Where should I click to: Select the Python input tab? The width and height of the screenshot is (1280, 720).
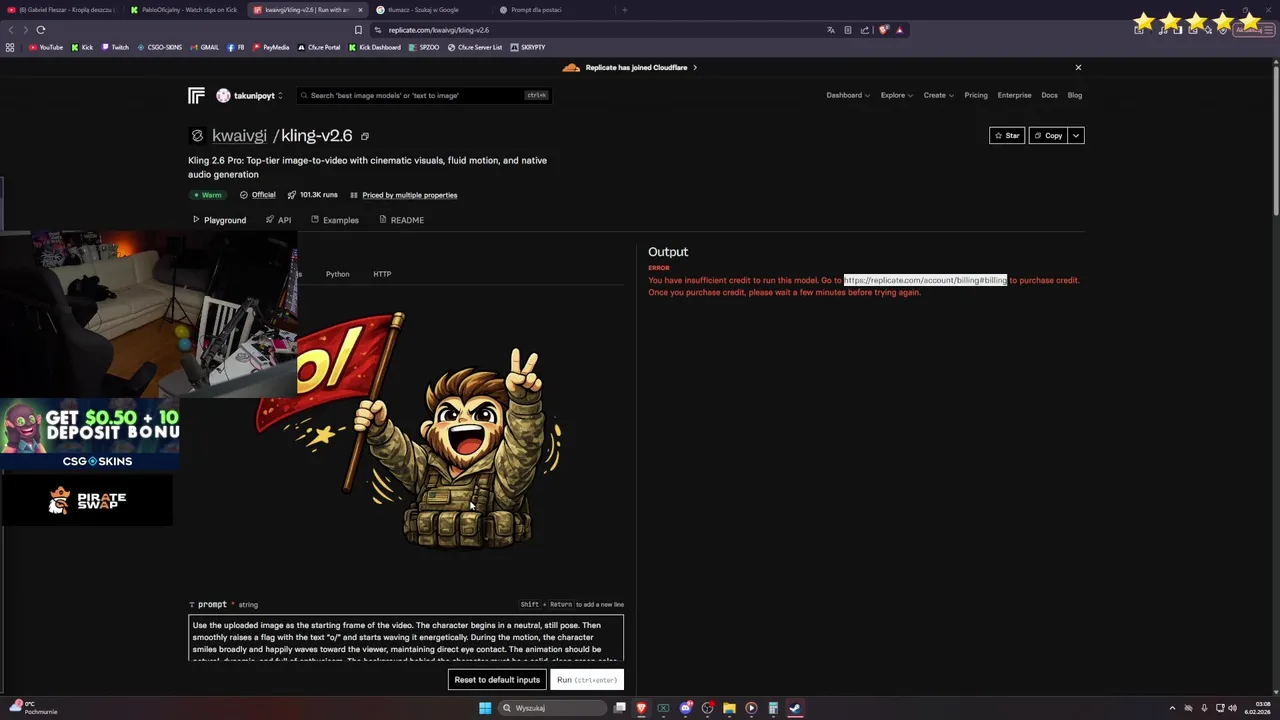point(337,274)
